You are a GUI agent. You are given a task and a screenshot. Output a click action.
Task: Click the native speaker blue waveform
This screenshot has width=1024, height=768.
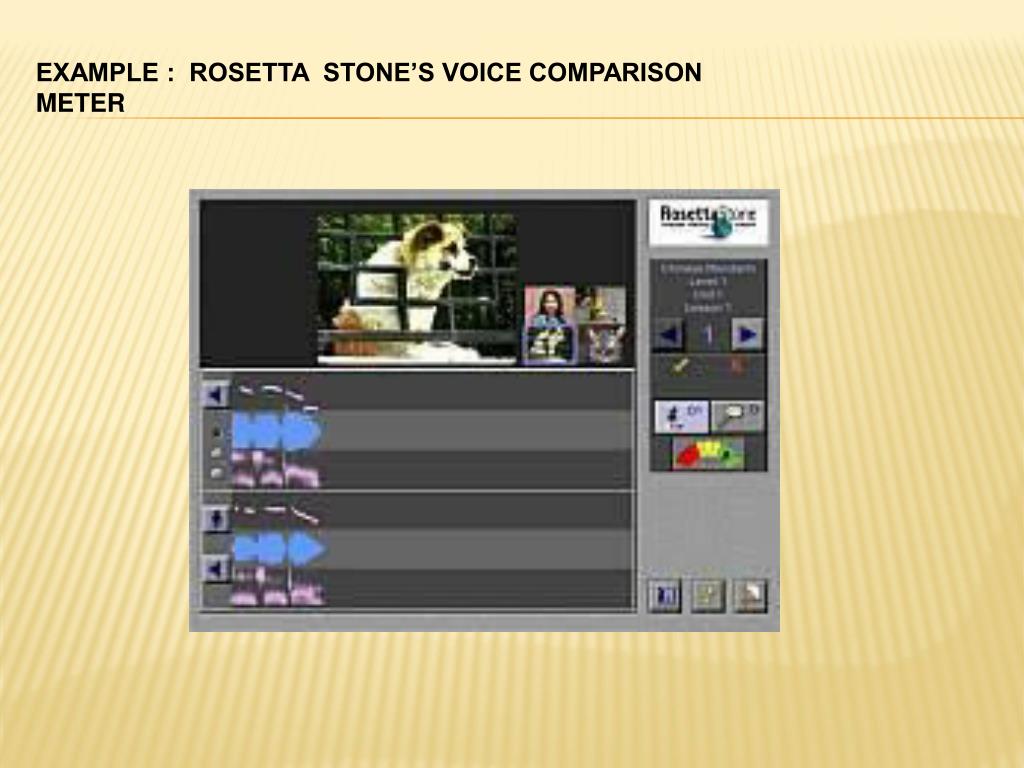(277, 432)
